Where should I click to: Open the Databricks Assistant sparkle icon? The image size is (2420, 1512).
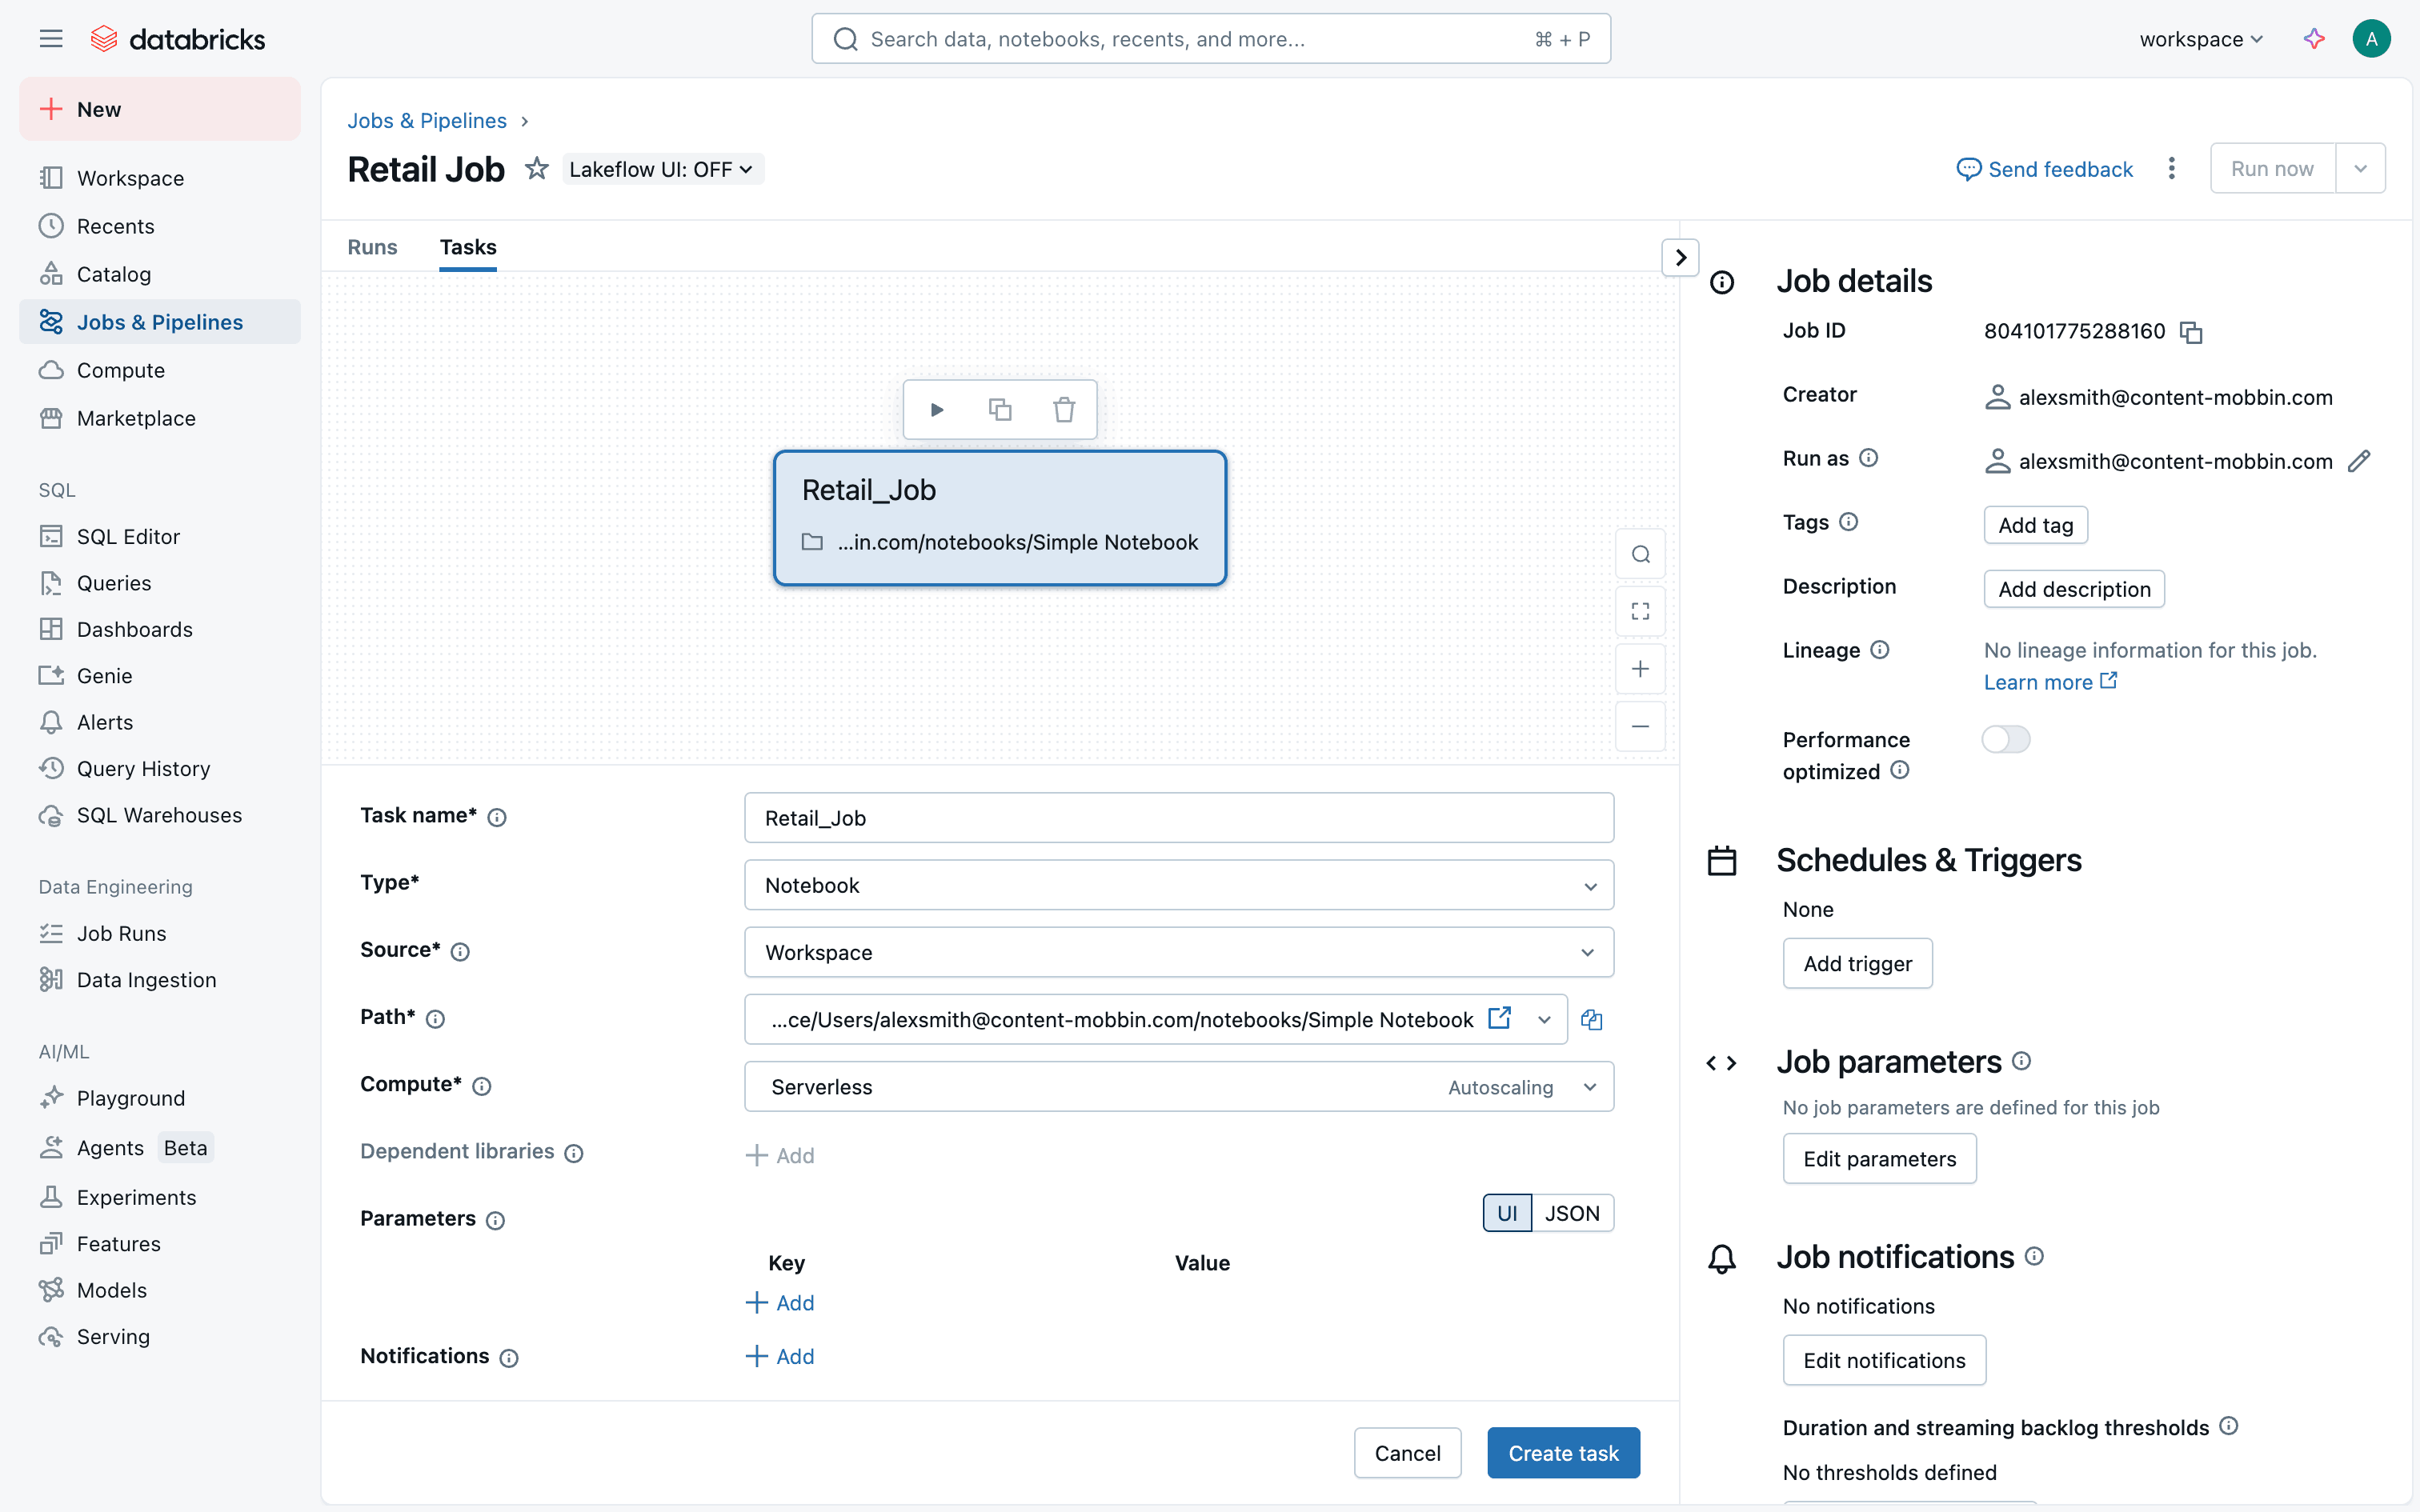coord(2314,39)
